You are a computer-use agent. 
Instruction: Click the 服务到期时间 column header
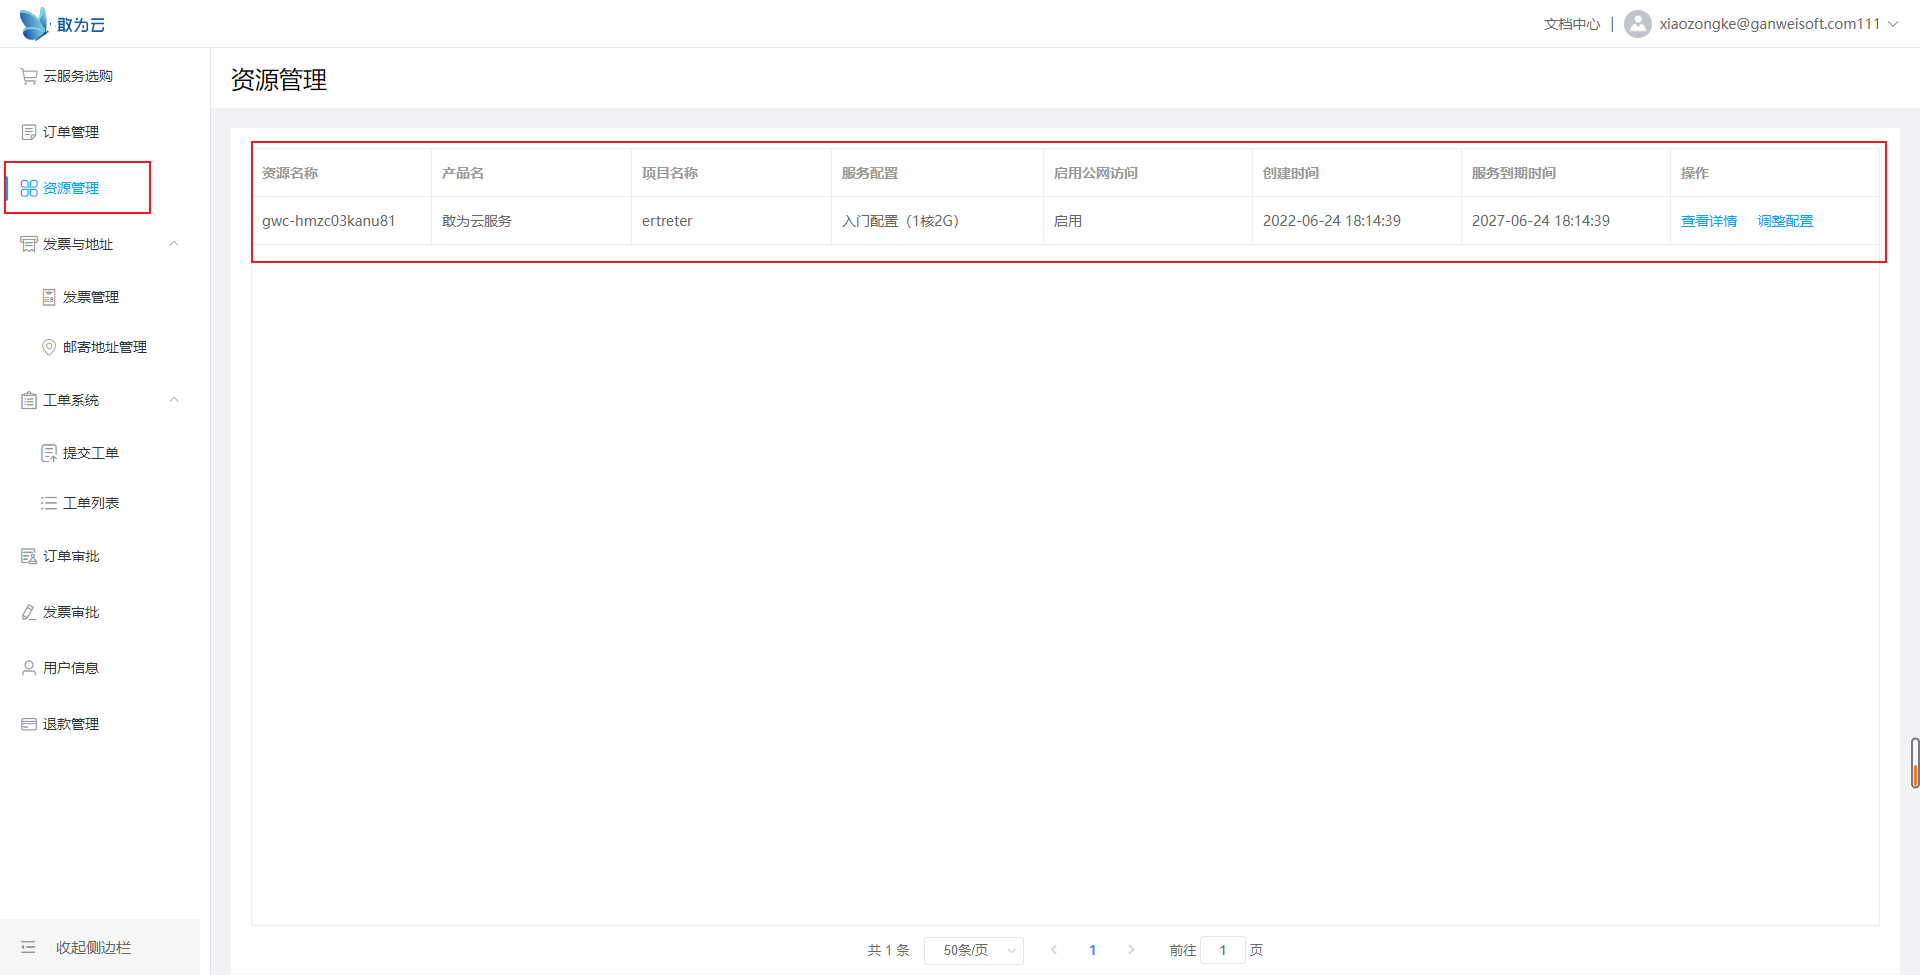tap(1514, 173)
